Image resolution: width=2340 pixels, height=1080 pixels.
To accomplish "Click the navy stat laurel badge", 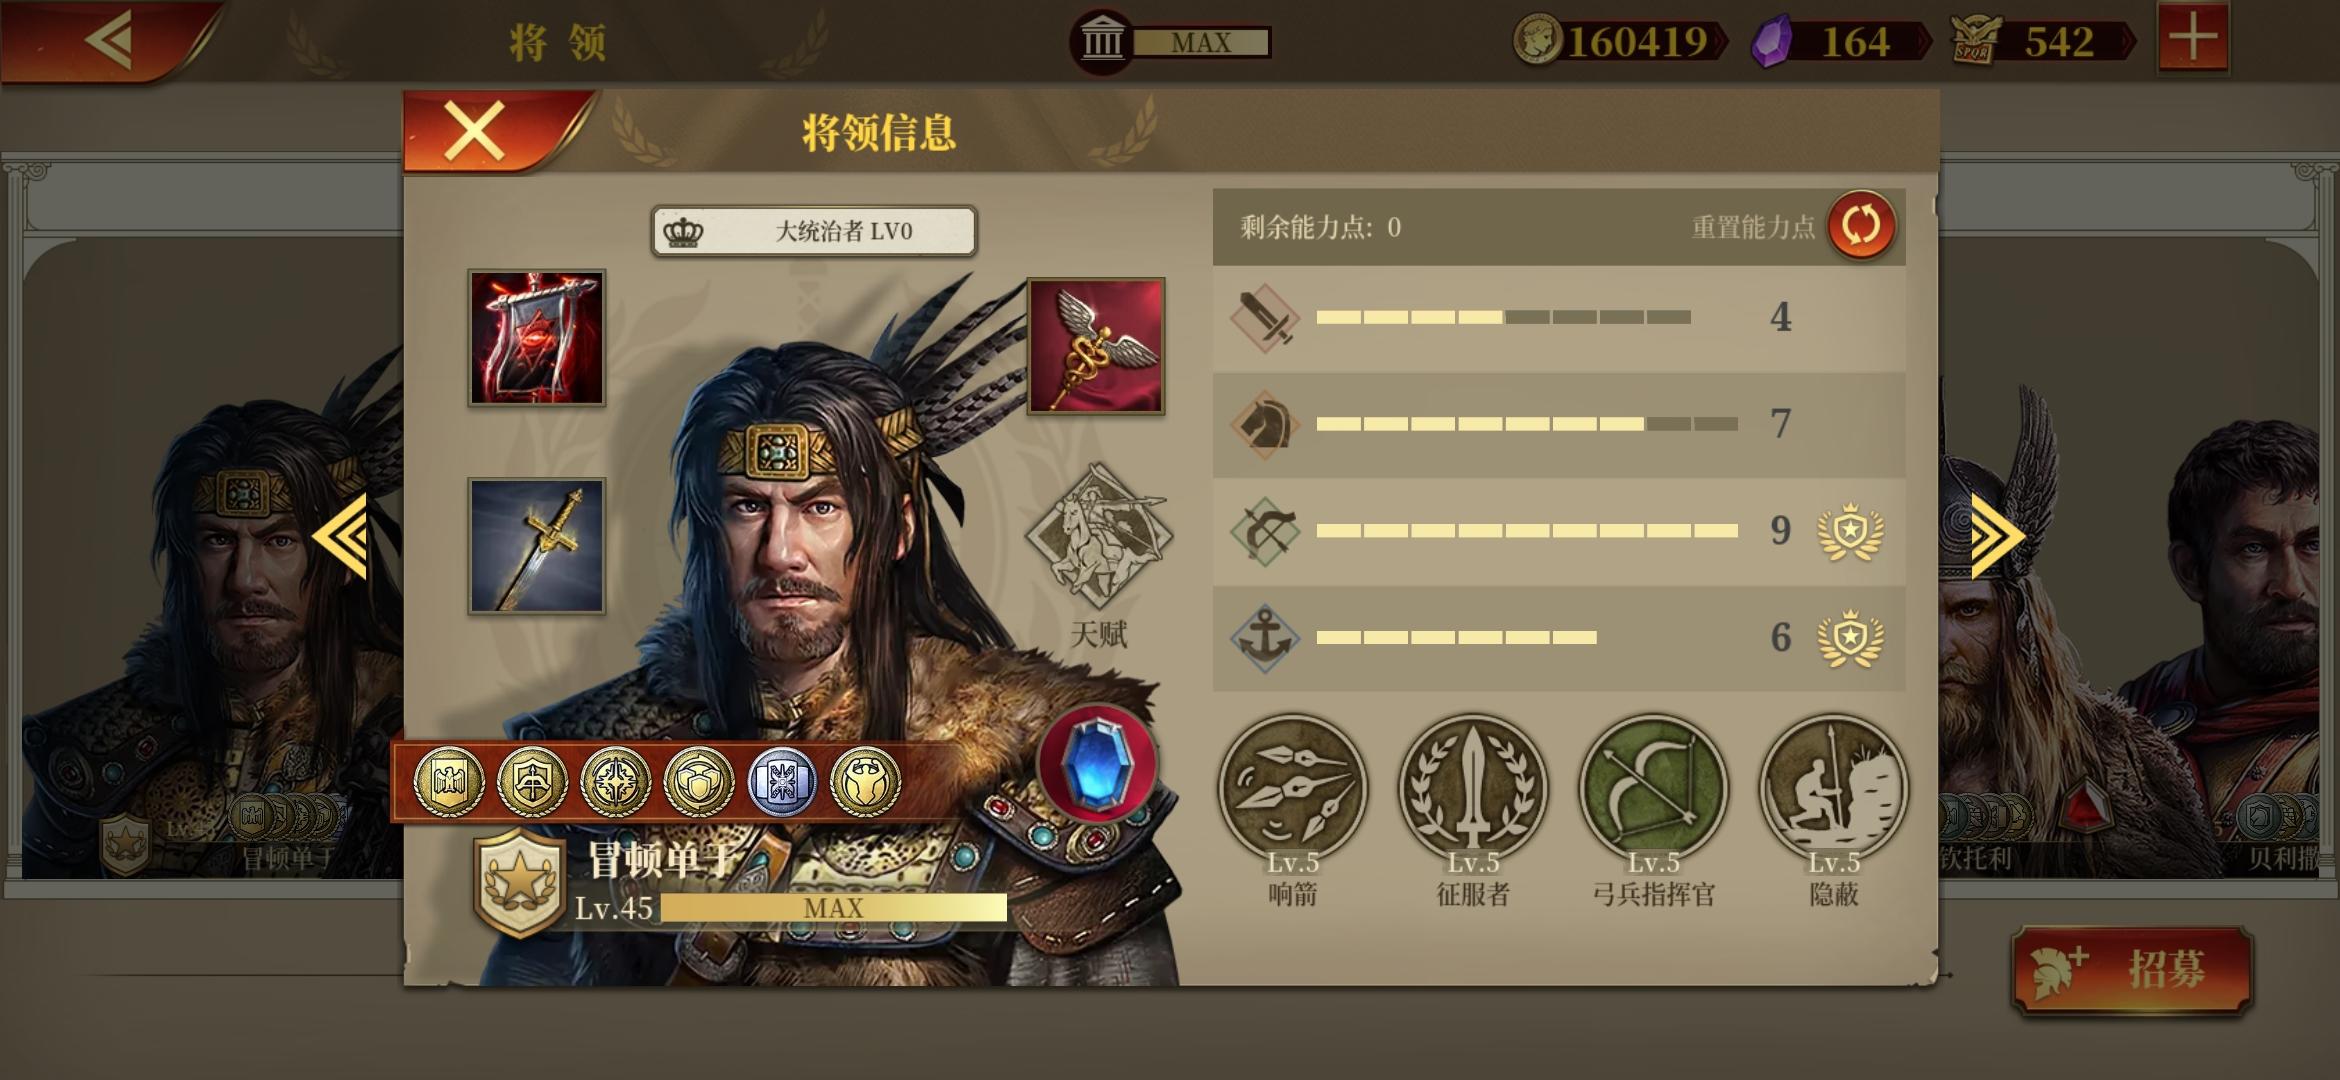I will [x=1850, y=638].
